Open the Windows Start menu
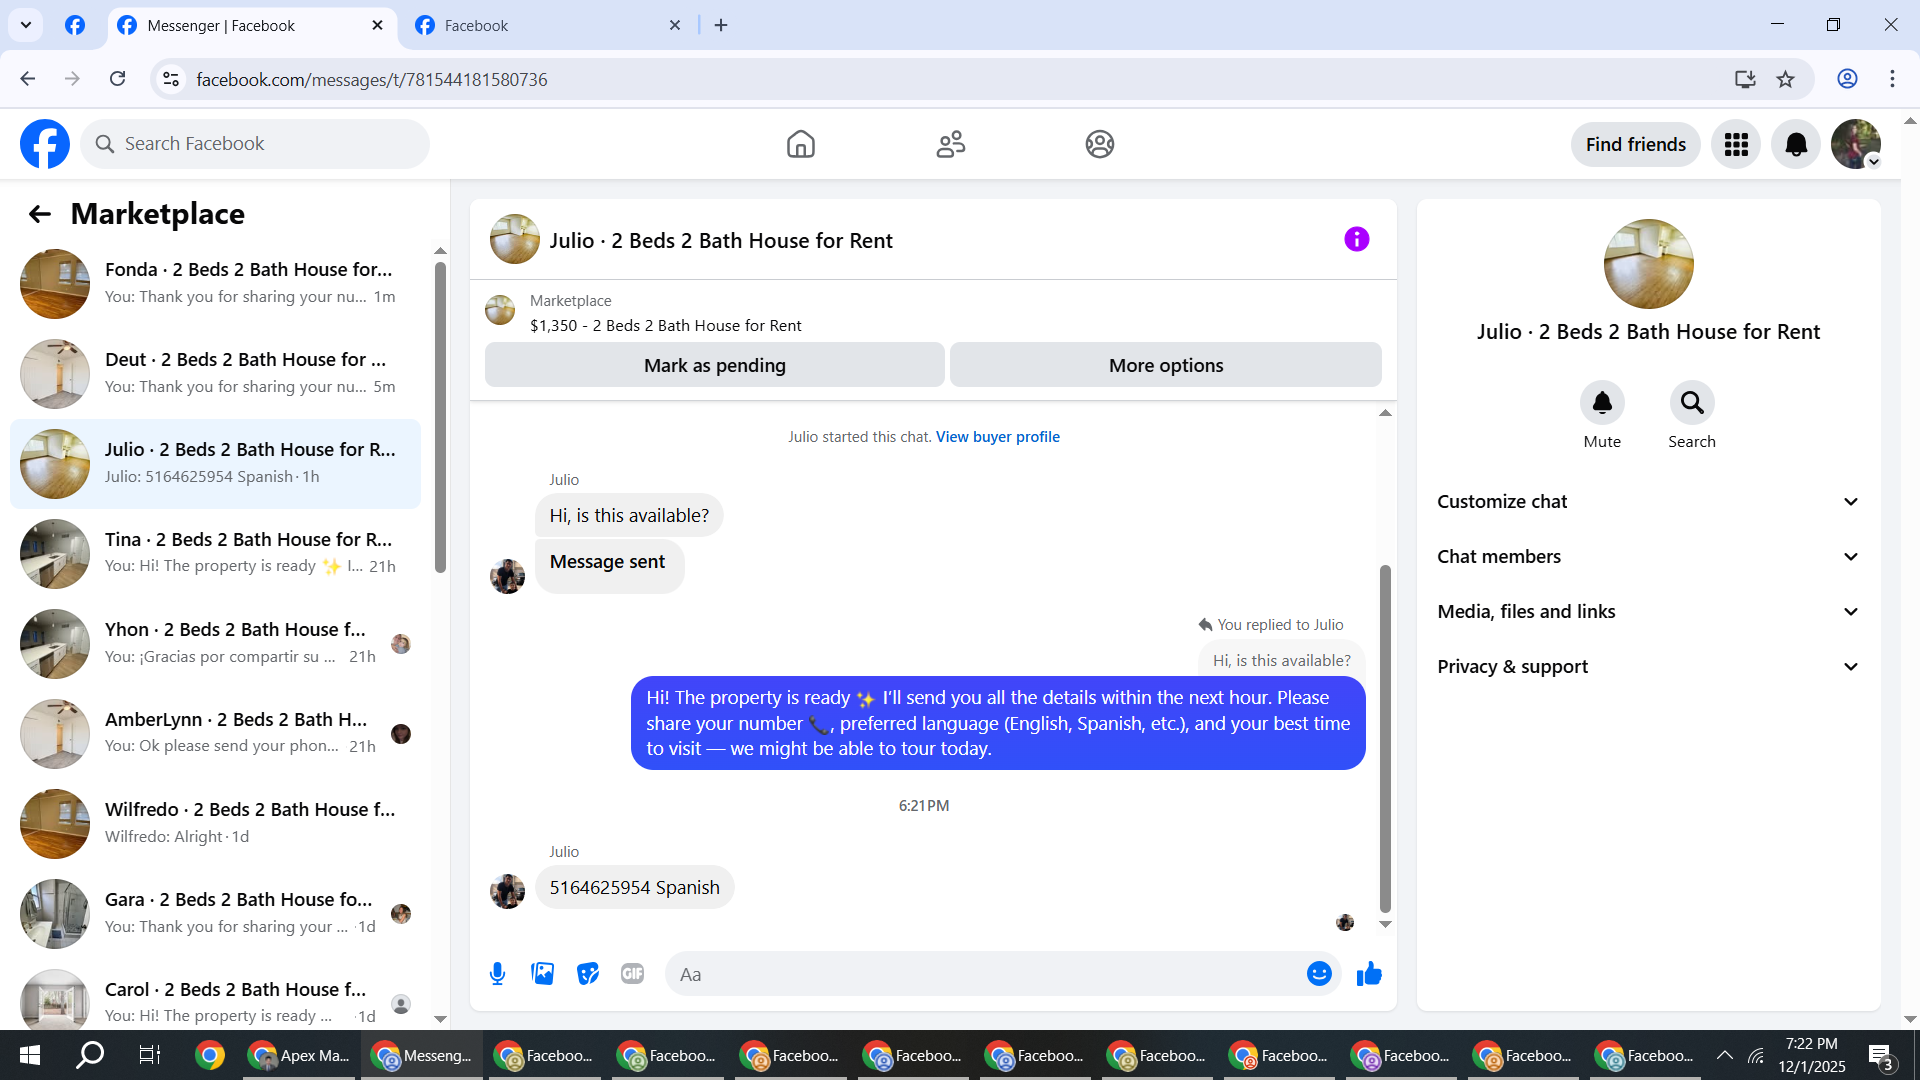The height and width of the screenshot is (1080, 1920). [x=30, y=1055]
